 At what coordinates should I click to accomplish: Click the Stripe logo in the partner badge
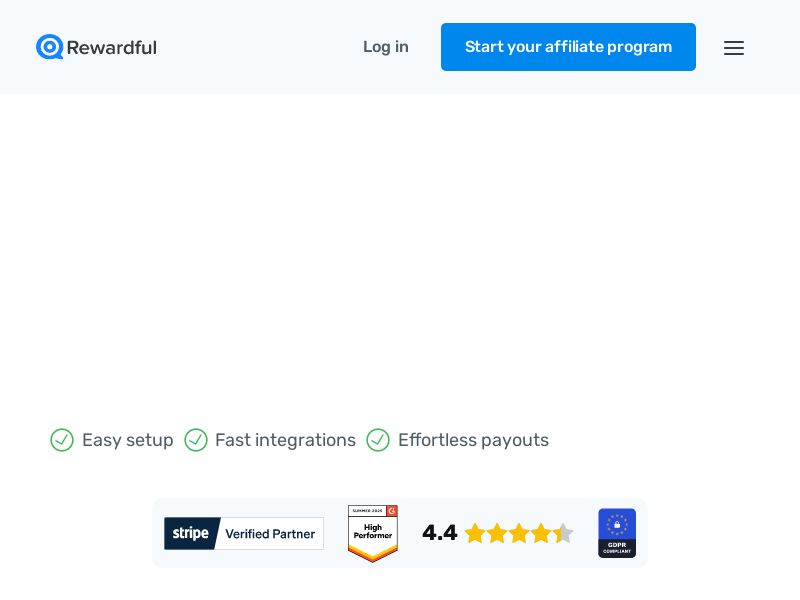point(191,533)
